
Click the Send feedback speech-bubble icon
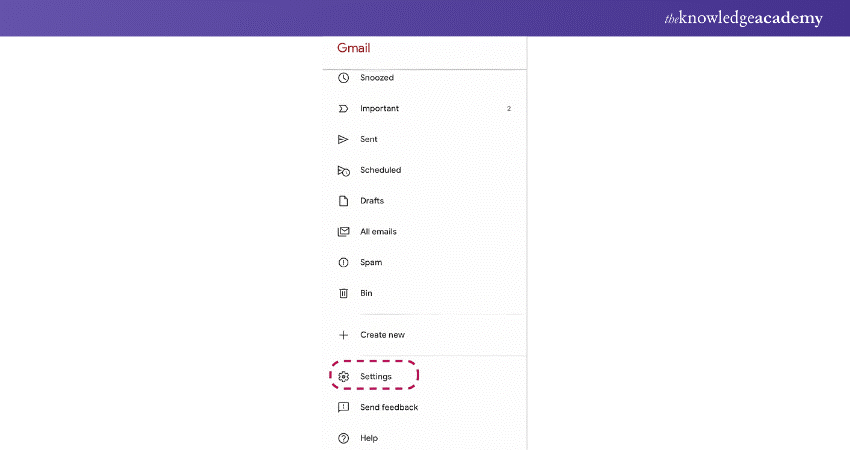click(343, 407)
